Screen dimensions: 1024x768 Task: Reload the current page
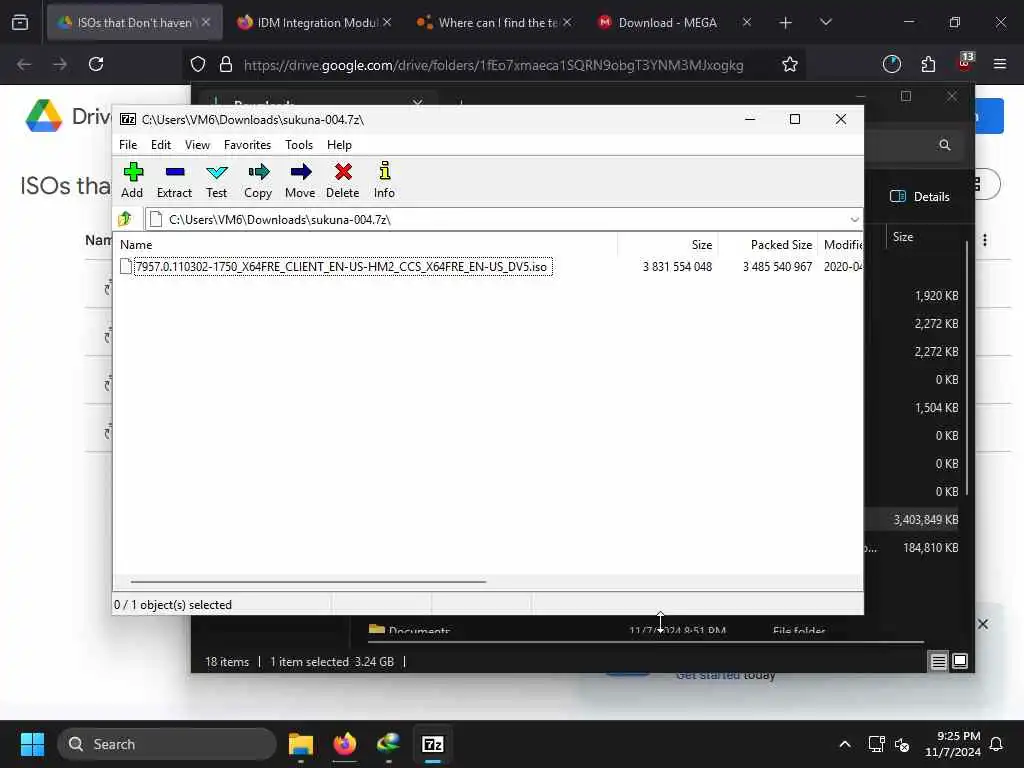pos(96,64)
